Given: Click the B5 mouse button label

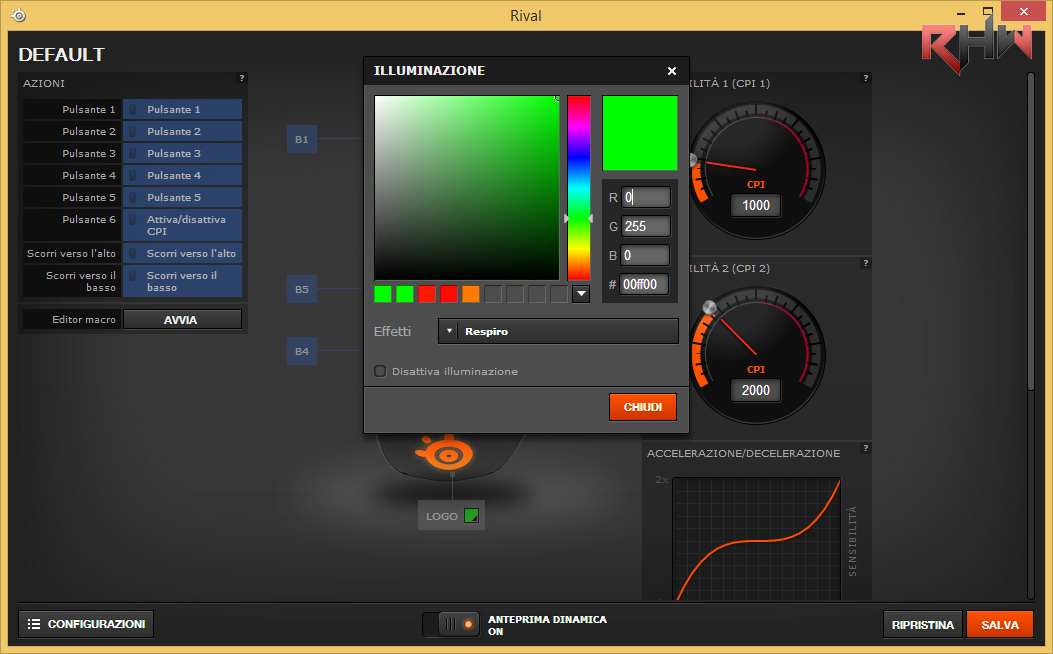Looking at the screenshot, I should pos(302,289).
